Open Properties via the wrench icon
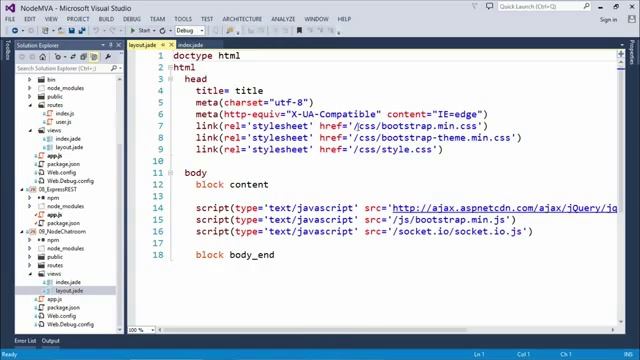Screen dimensions: 640x360 point(108,57)
